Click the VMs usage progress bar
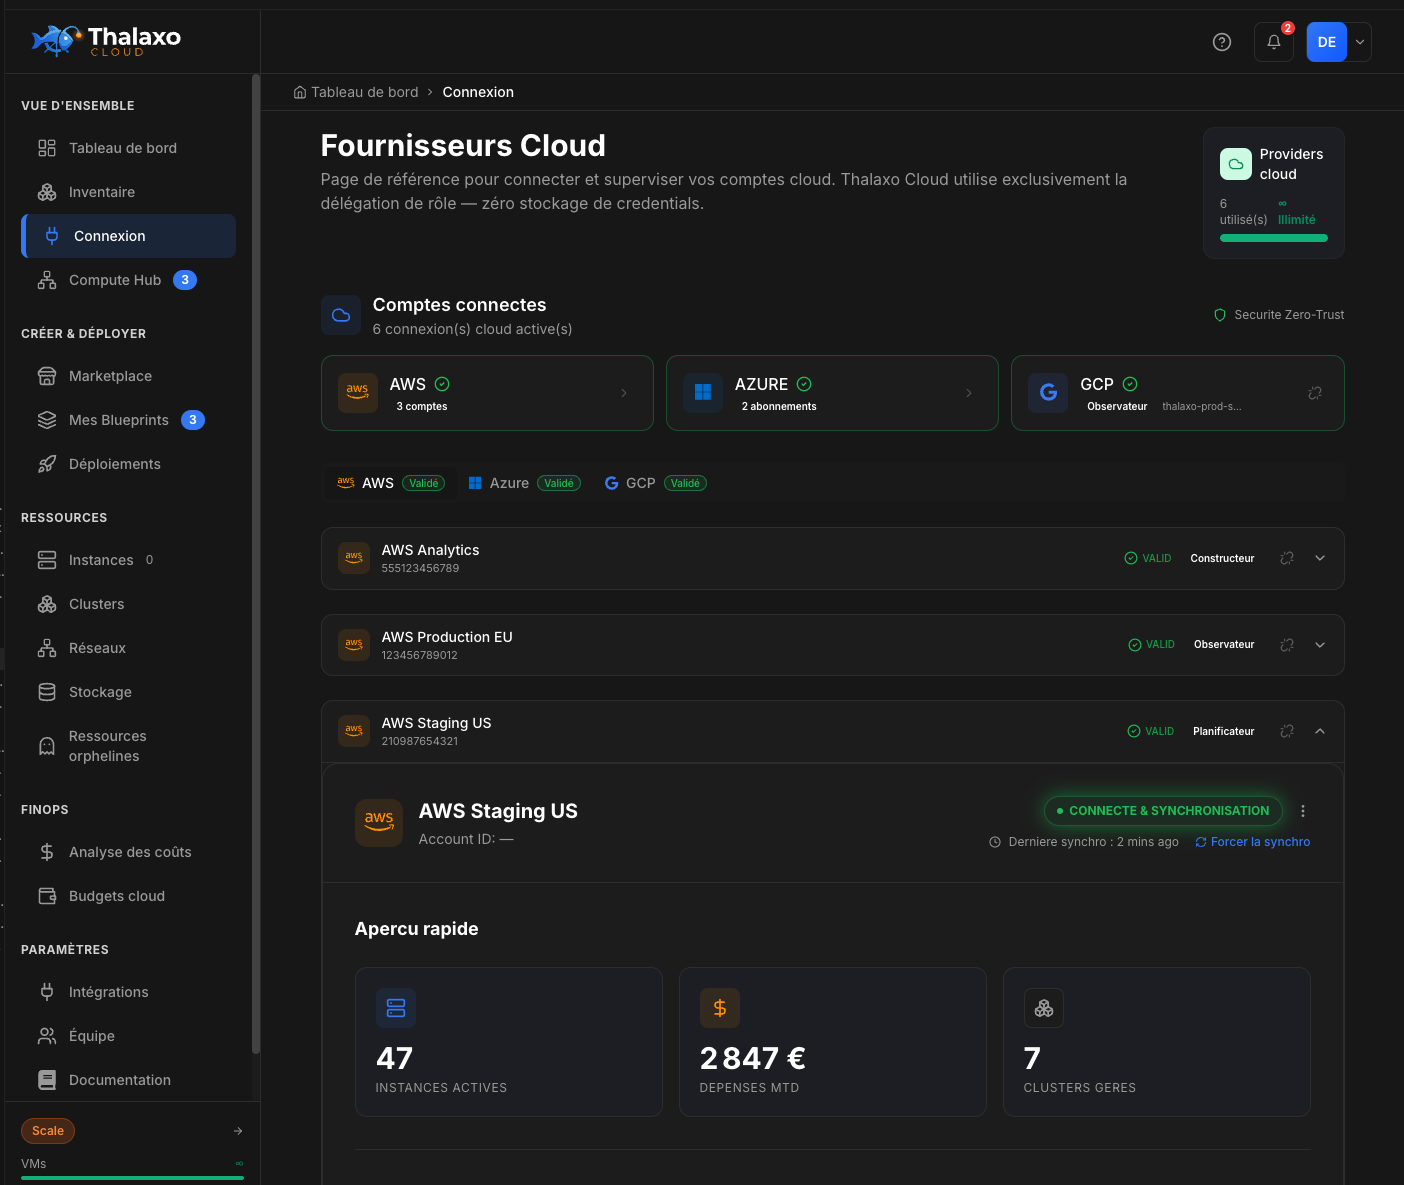Viewport: 1404px width, 1185px height. click(x=132, y=1178)
